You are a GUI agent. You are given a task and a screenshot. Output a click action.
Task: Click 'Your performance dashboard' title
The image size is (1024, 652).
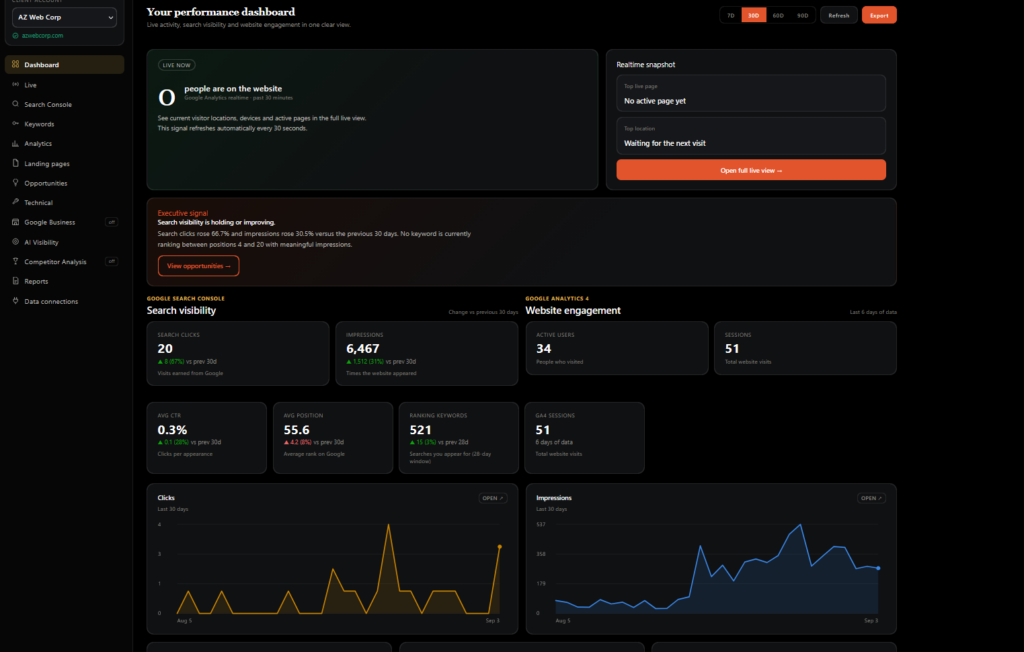pos(221,12)
